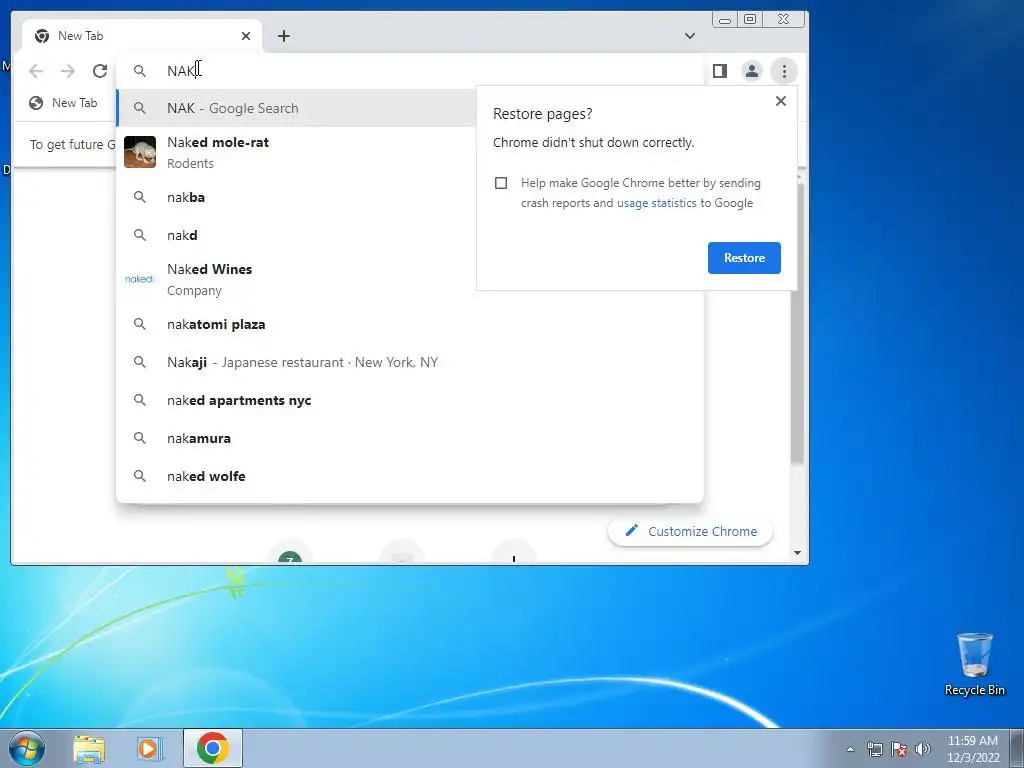The image size is (1024, 768).
Task: Open the Windows Start menu
Action: (x=26, y=748)
